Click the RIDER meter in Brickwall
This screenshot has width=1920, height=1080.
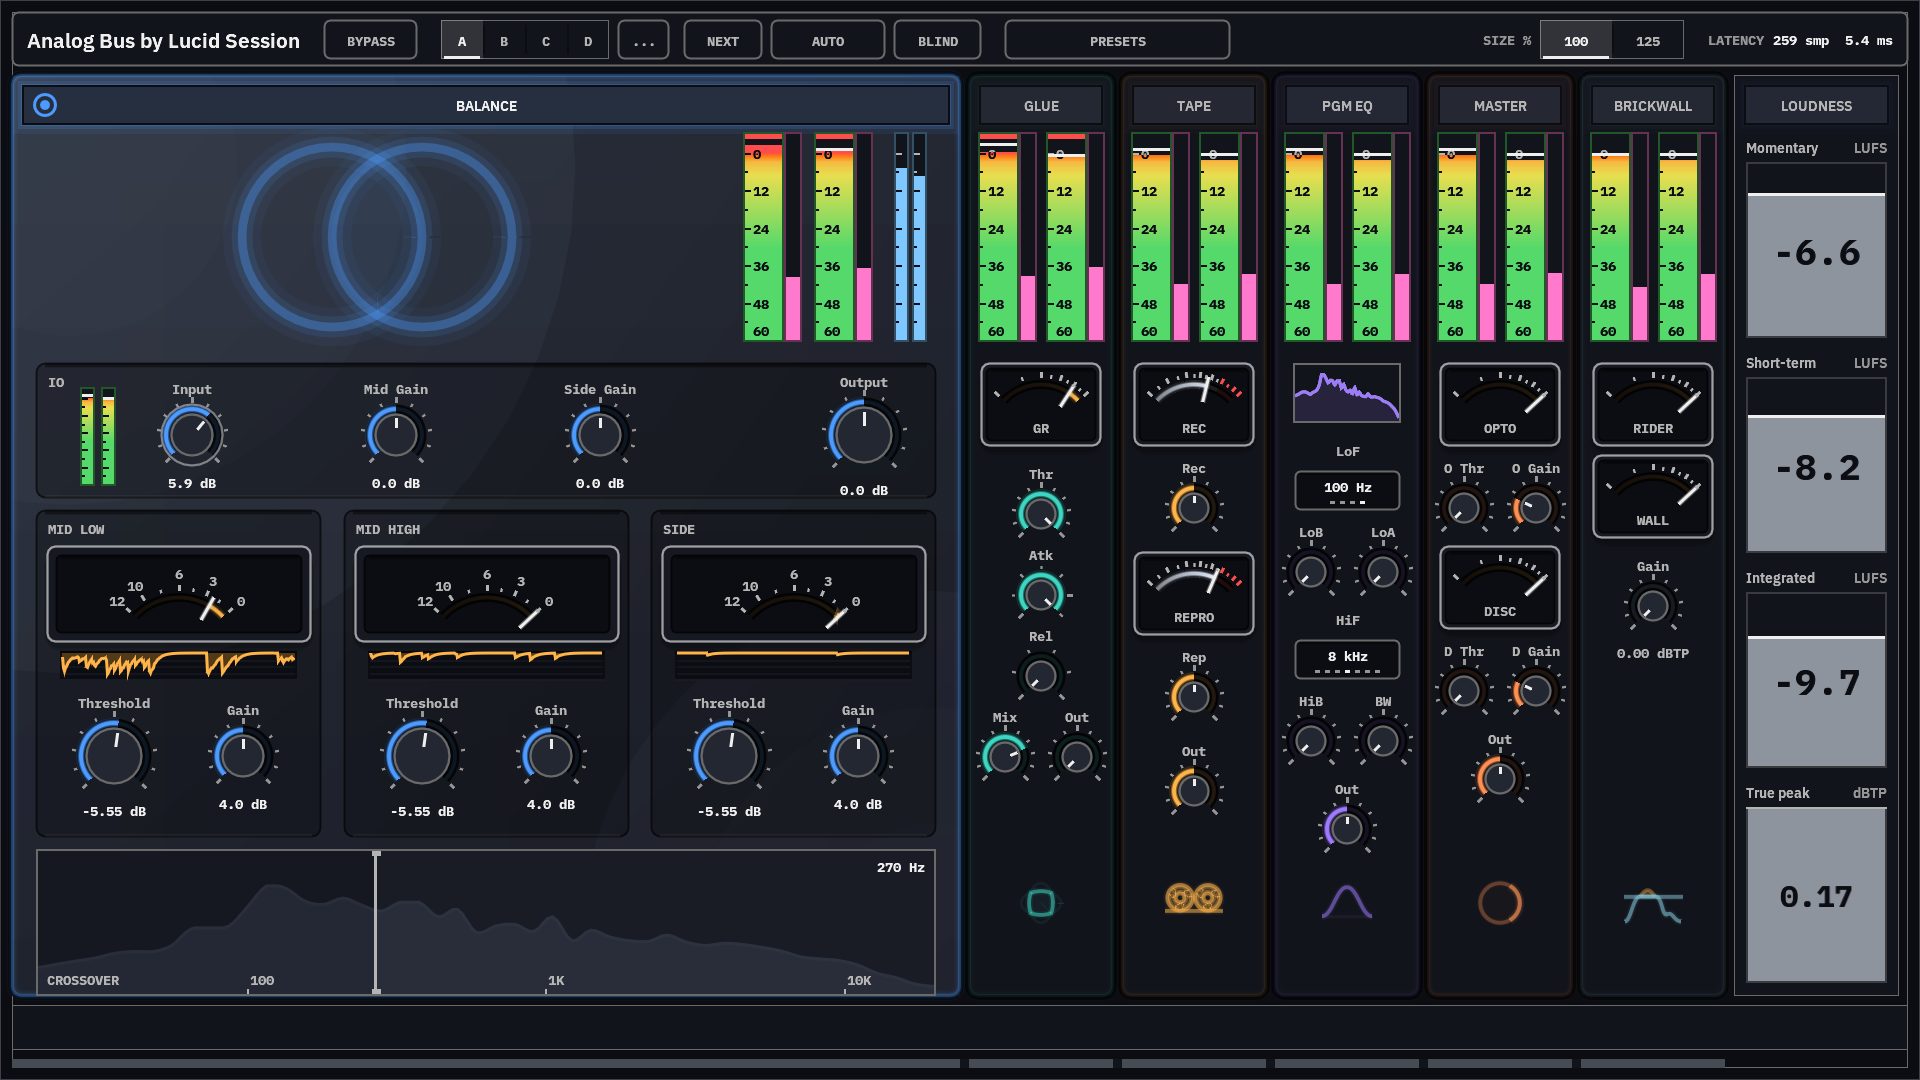(1653, 404)
